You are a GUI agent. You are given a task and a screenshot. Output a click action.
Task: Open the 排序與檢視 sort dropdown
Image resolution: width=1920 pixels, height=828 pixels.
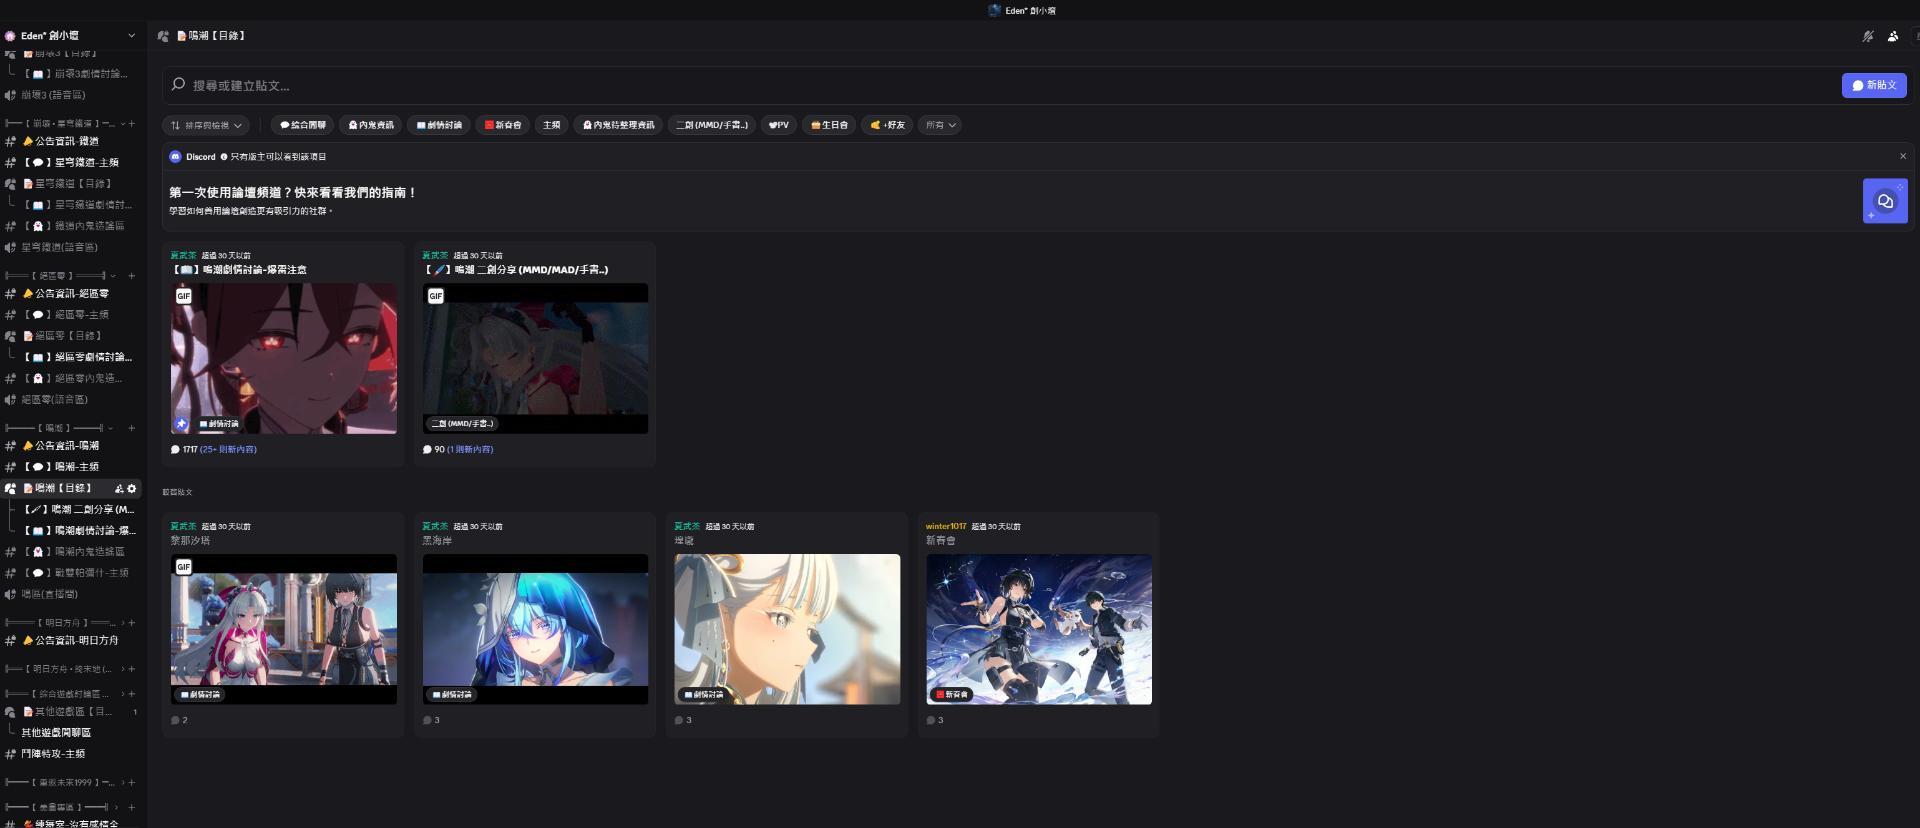tap(206, 126)
